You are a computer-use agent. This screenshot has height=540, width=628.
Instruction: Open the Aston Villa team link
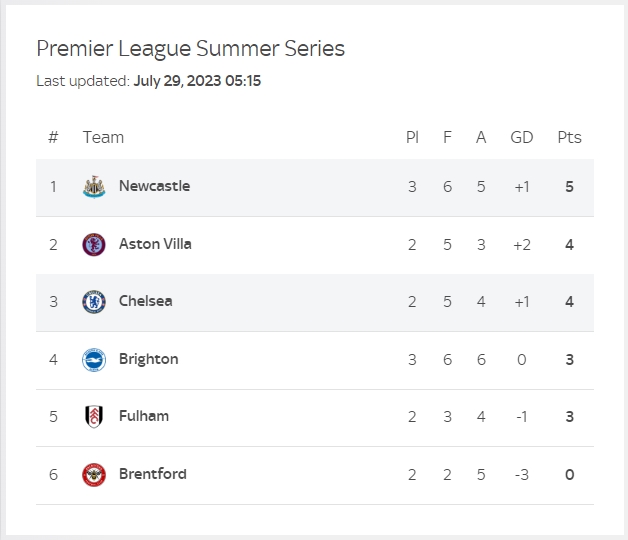(155, 244)
